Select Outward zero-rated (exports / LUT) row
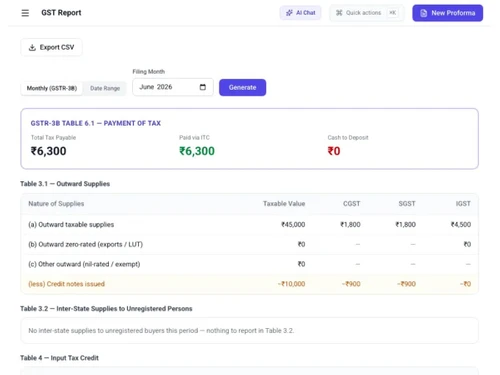The image size is (500, 375). point(249,244)
